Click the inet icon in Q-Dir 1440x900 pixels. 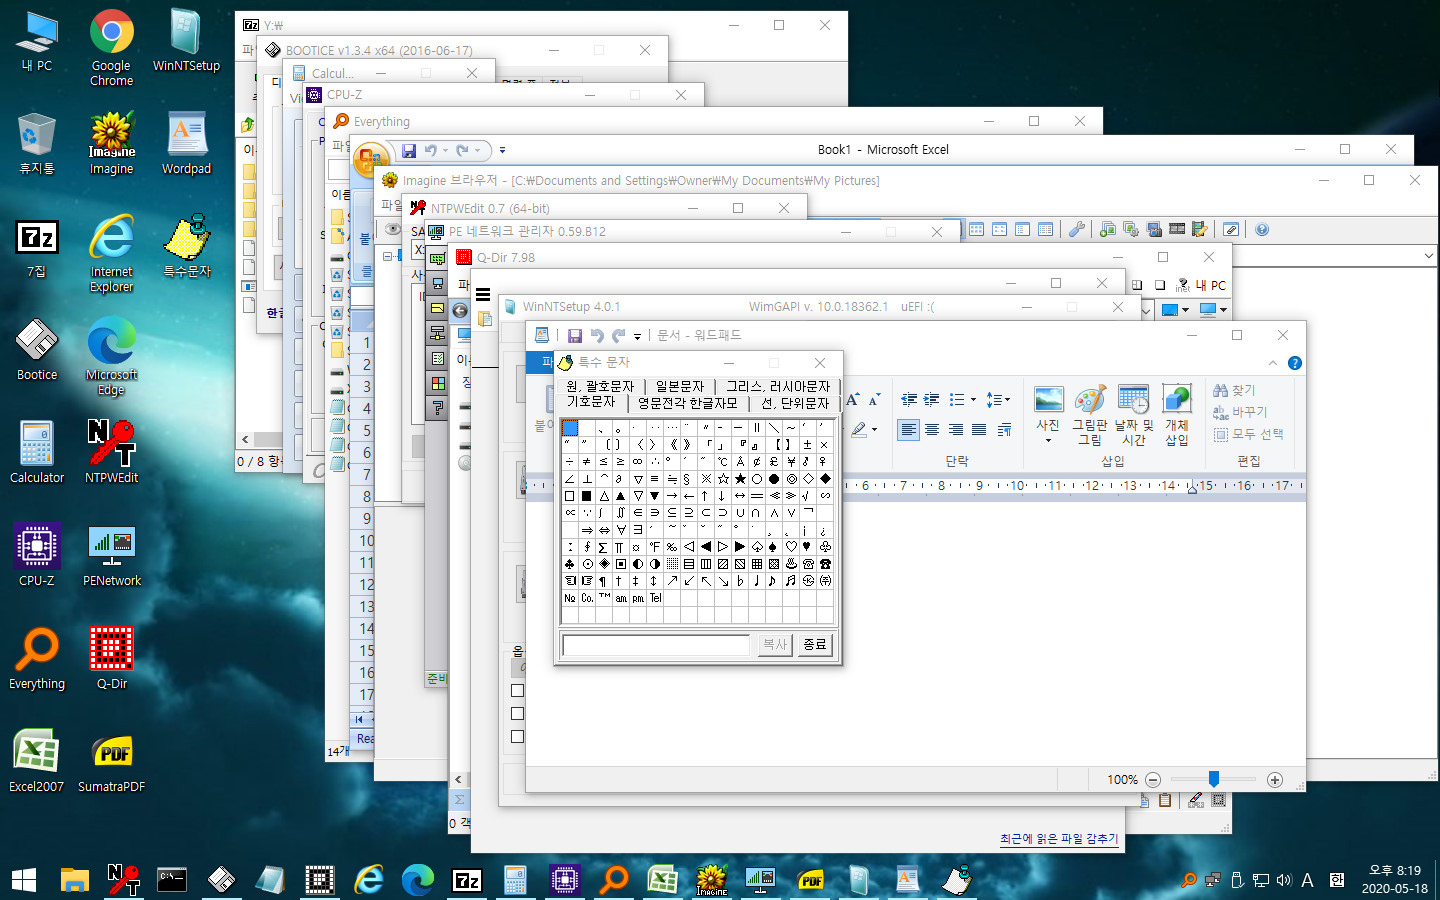tap(1183, 285)
